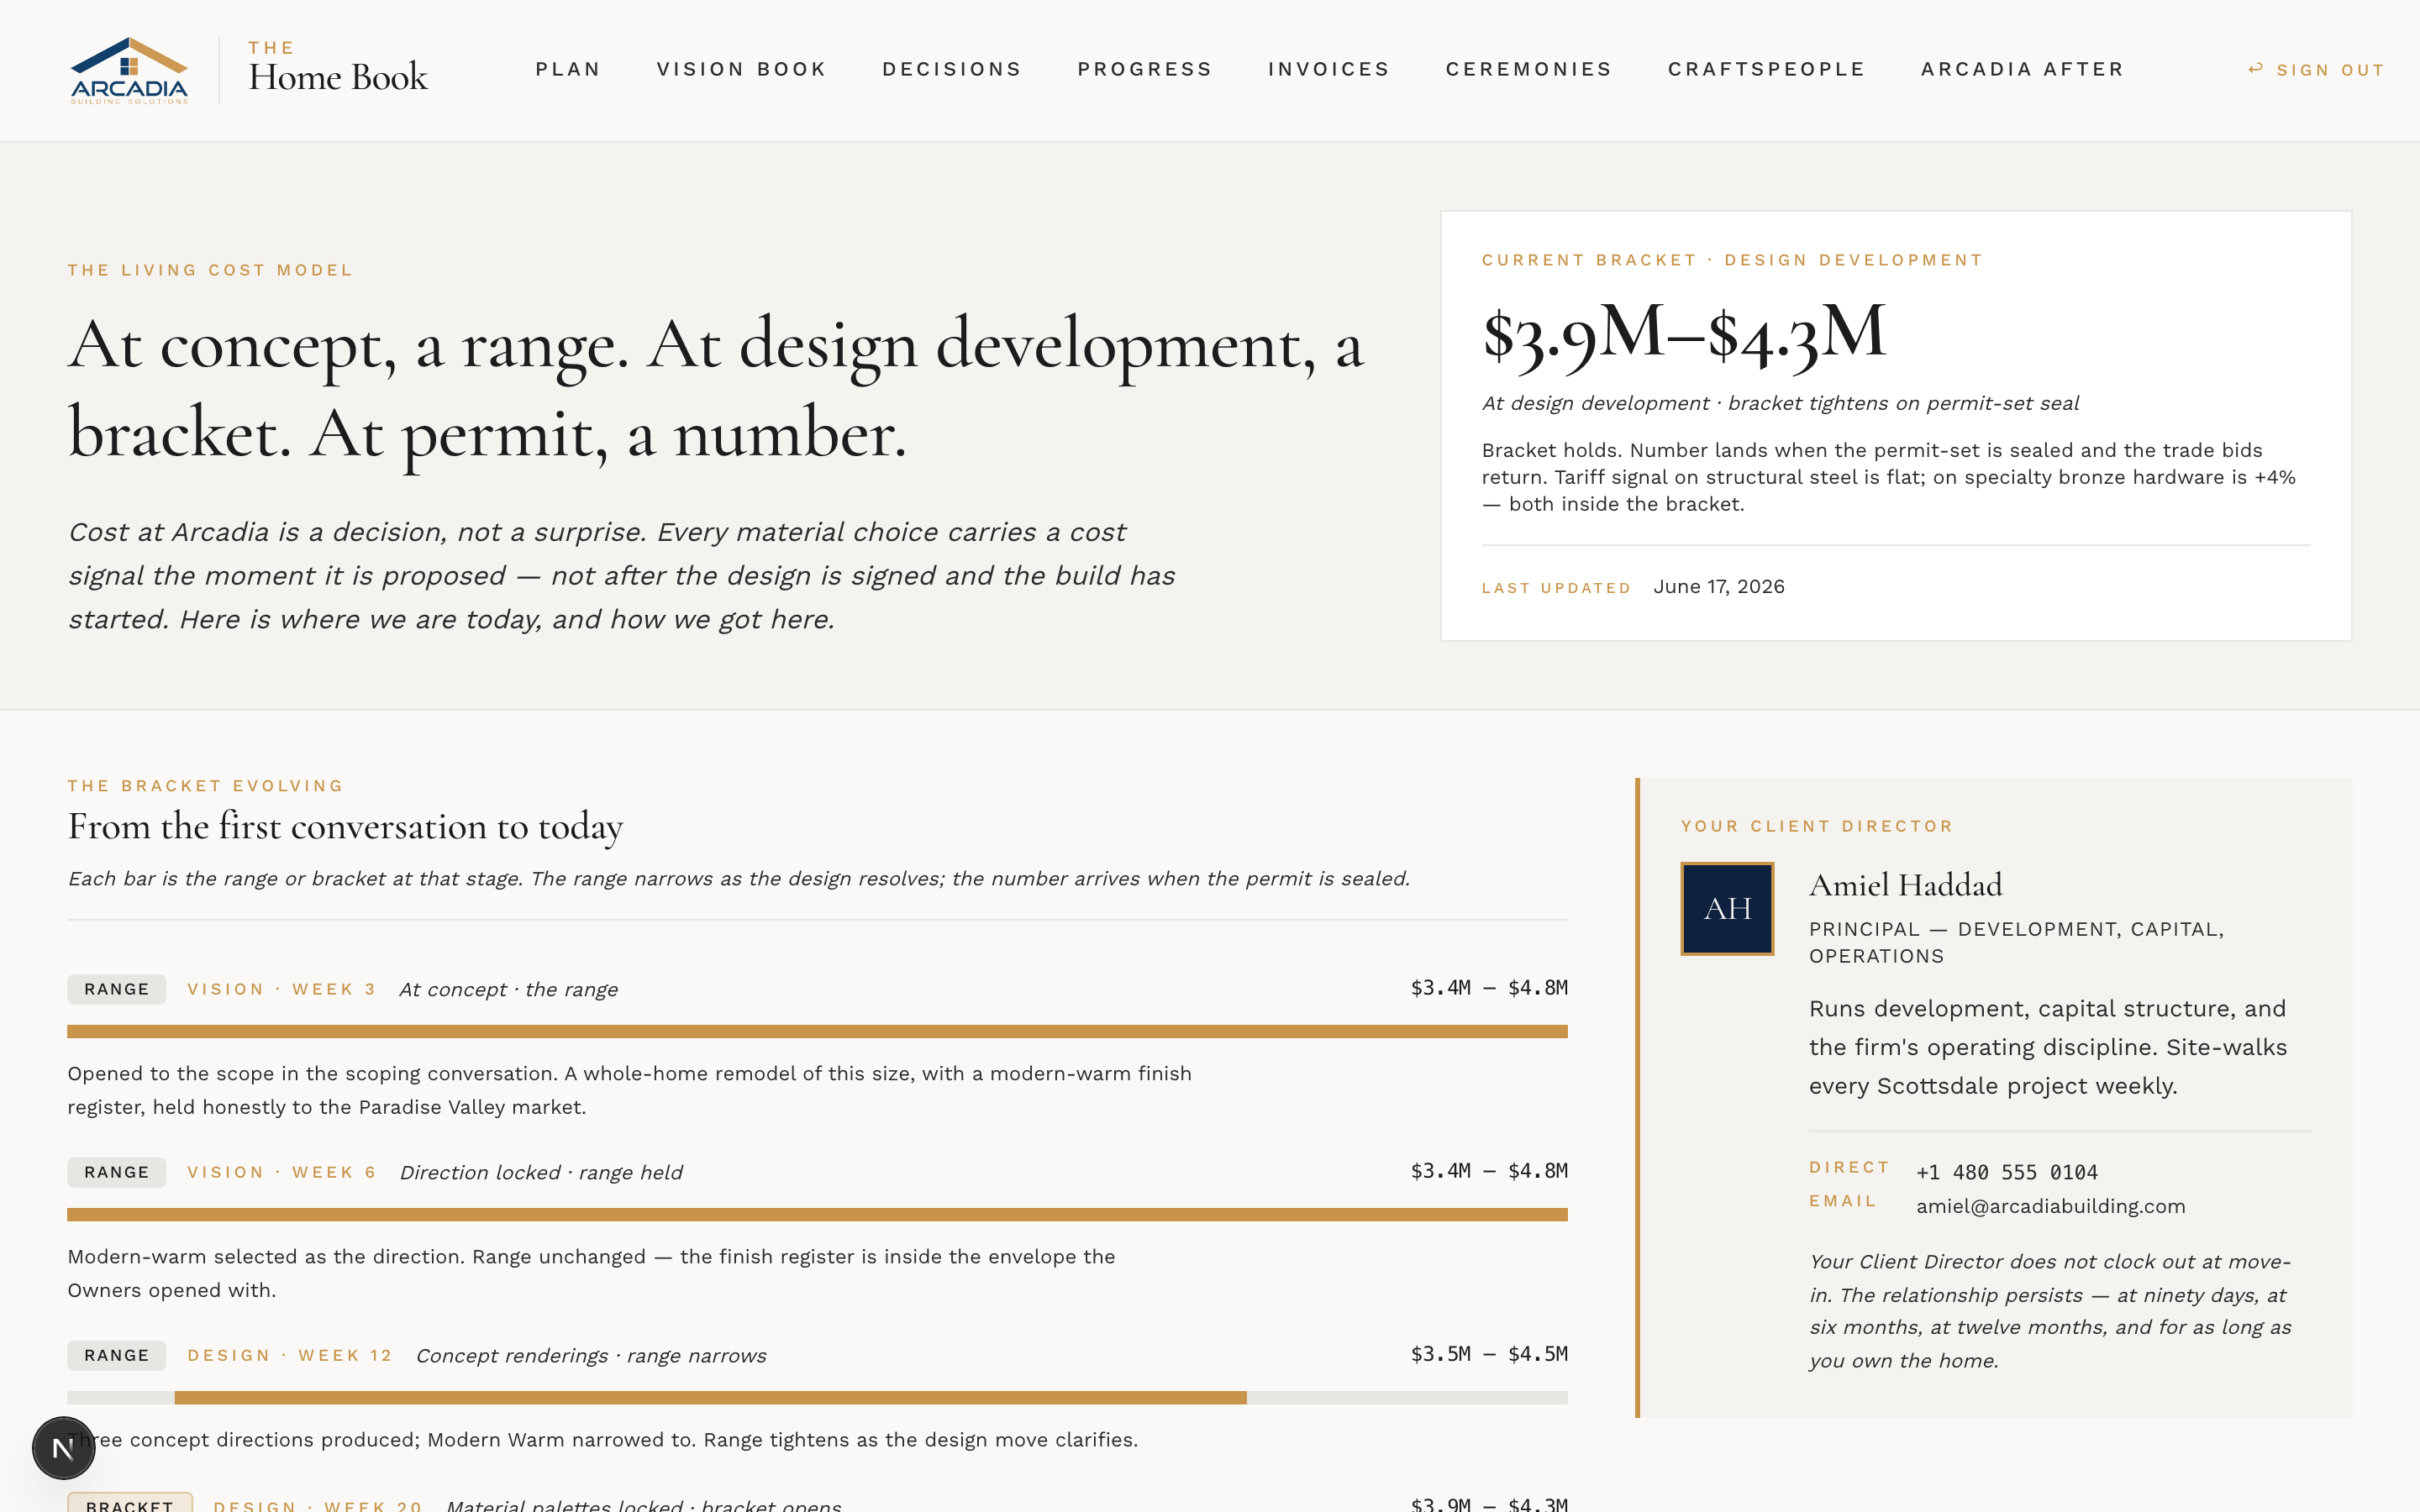Click 'From the first conversation to today' heading
Image resolution: width=2420 pixels, height=1512 pixels.
345,827
